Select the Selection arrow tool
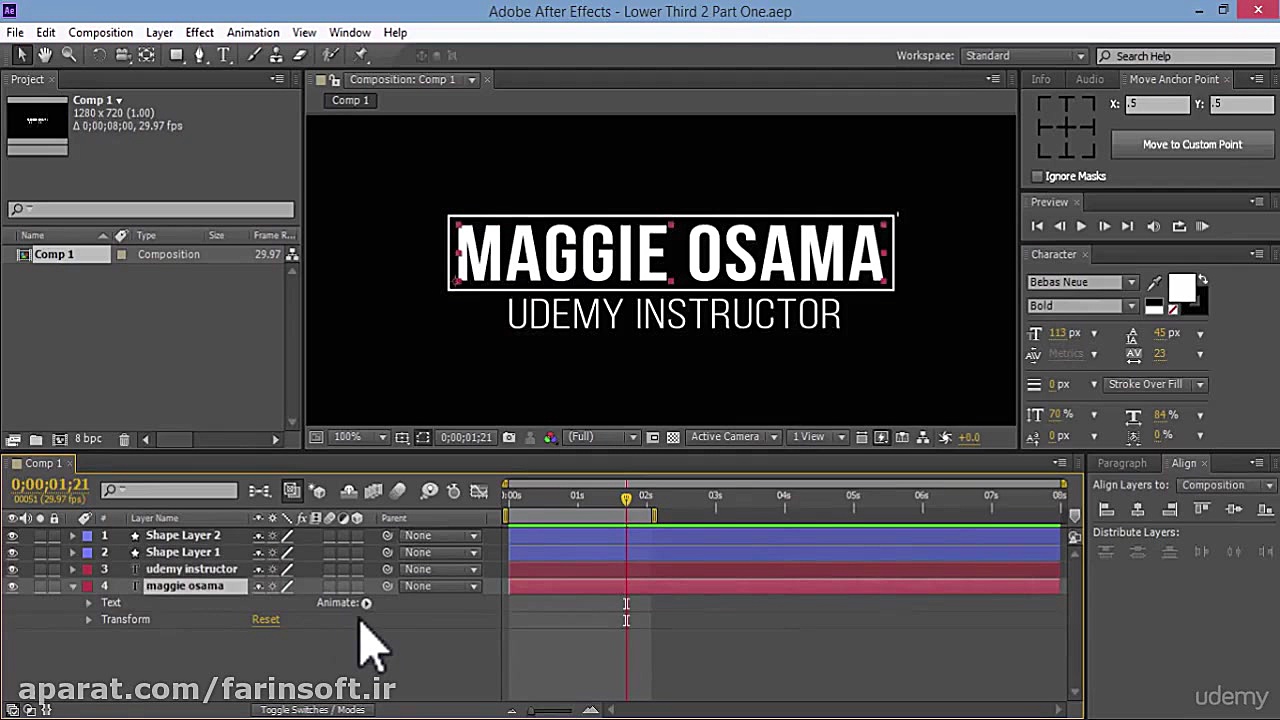Screen dimensions: 1280x720 coord(22,55)
